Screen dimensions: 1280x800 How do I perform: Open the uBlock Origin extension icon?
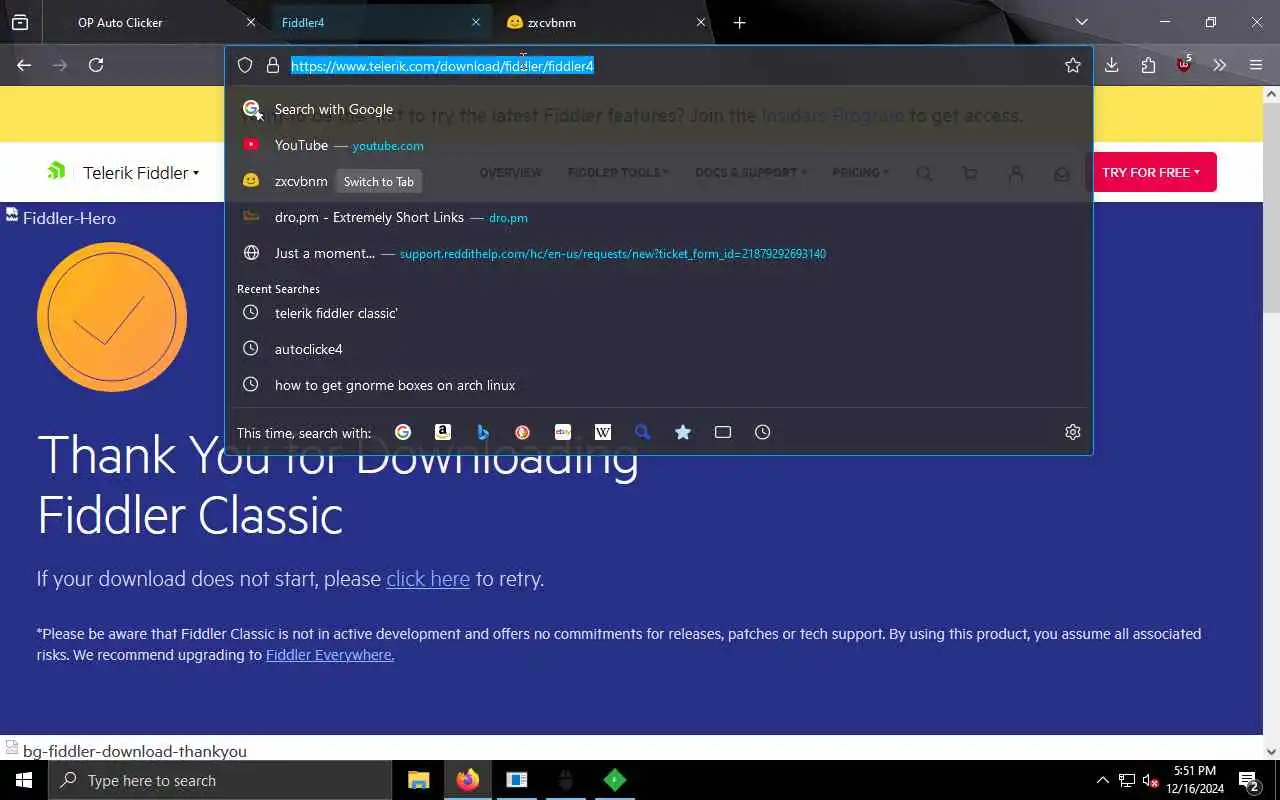[1184, 65]
